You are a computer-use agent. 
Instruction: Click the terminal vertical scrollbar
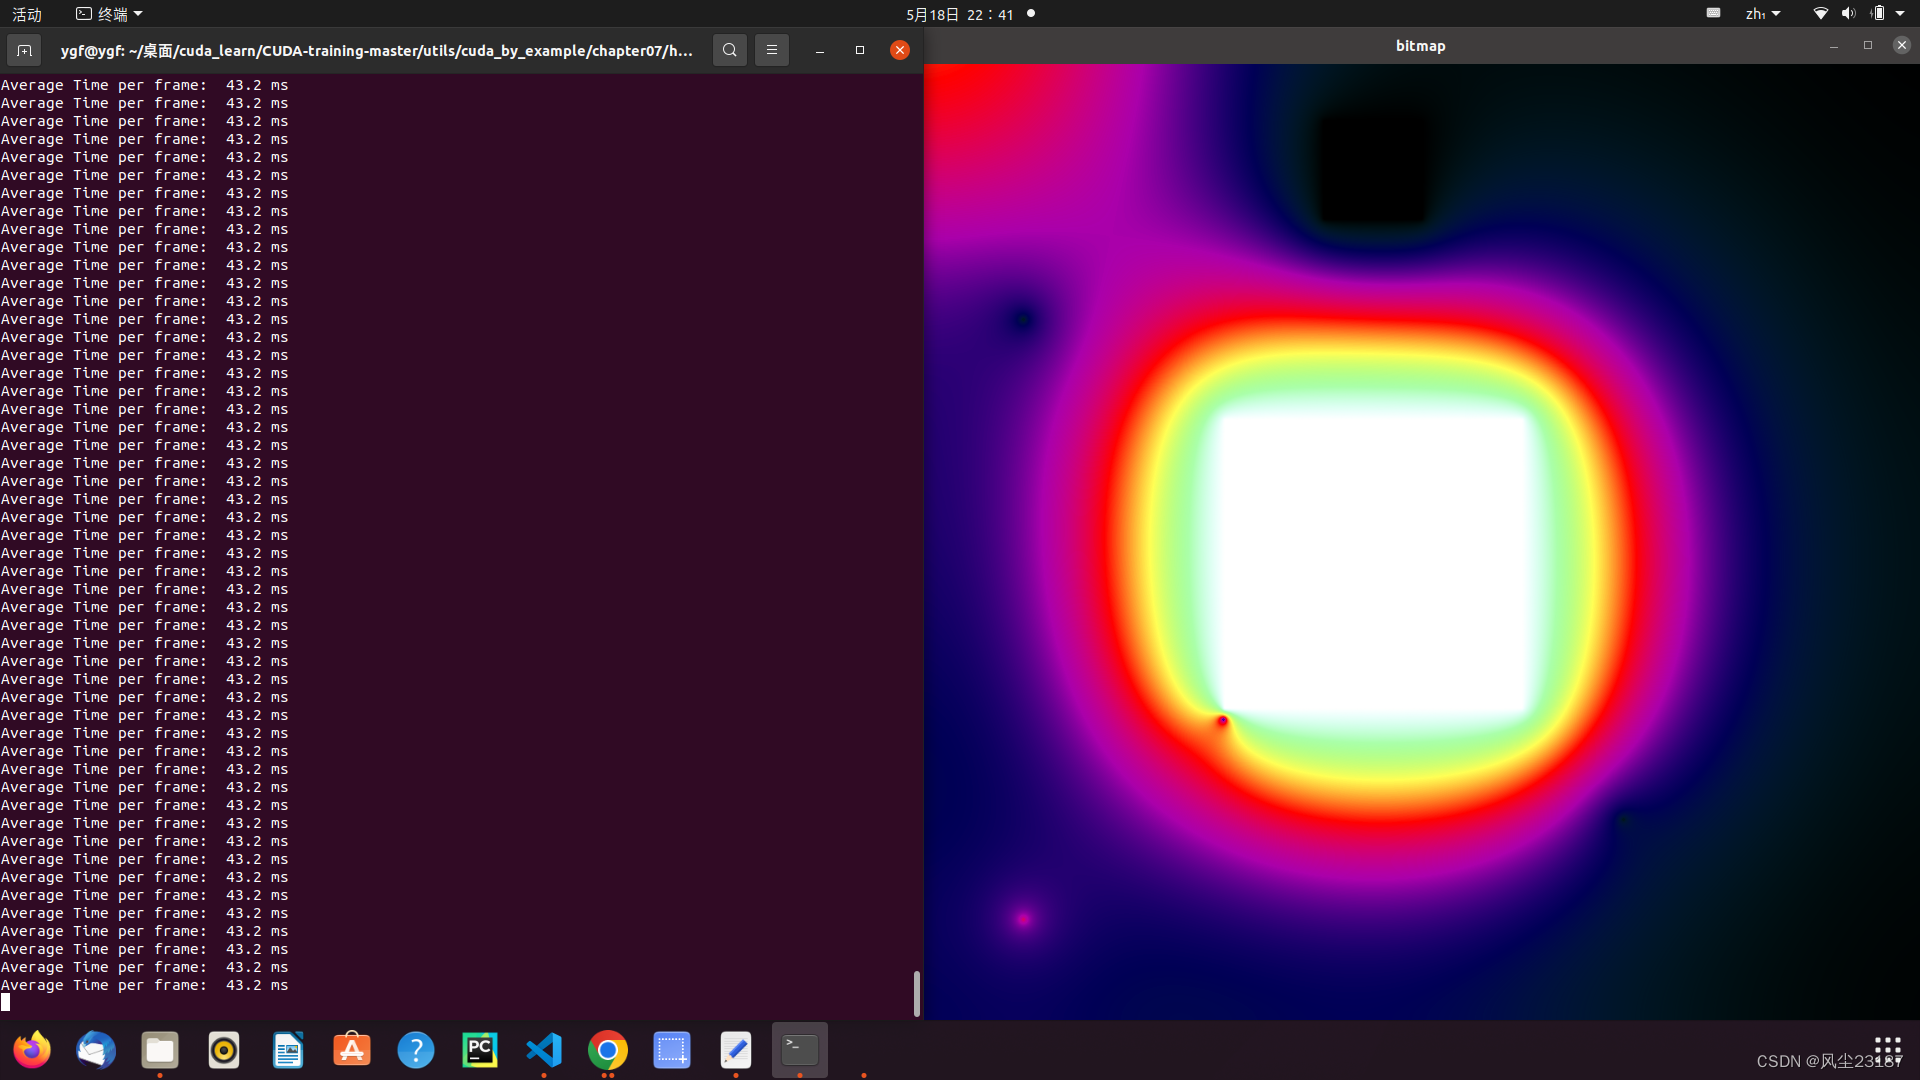point(916,992)
